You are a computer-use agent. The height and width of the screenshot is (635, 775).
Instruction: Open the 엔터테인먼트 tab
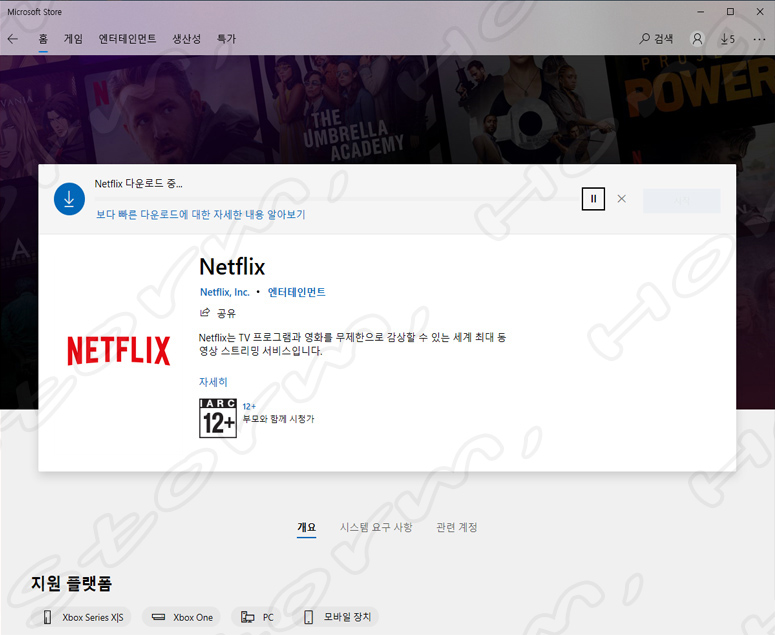(128, 39)
